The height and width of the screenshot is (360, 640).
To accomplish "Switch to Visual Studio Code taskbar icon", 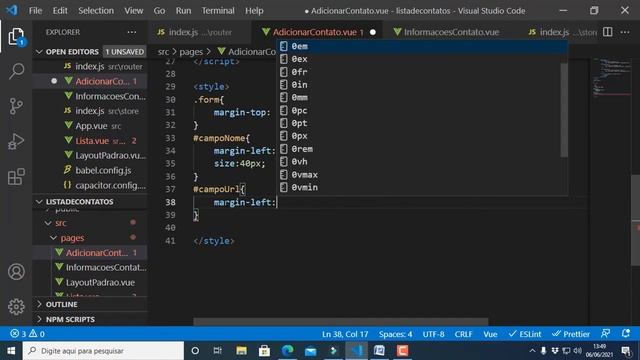I will (x=356, y=351).
